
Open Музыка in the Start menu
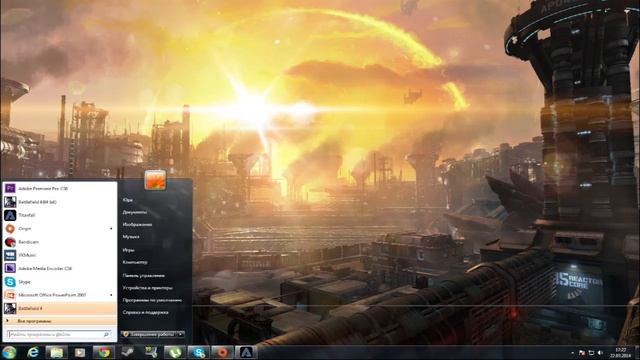coord(131,237)
